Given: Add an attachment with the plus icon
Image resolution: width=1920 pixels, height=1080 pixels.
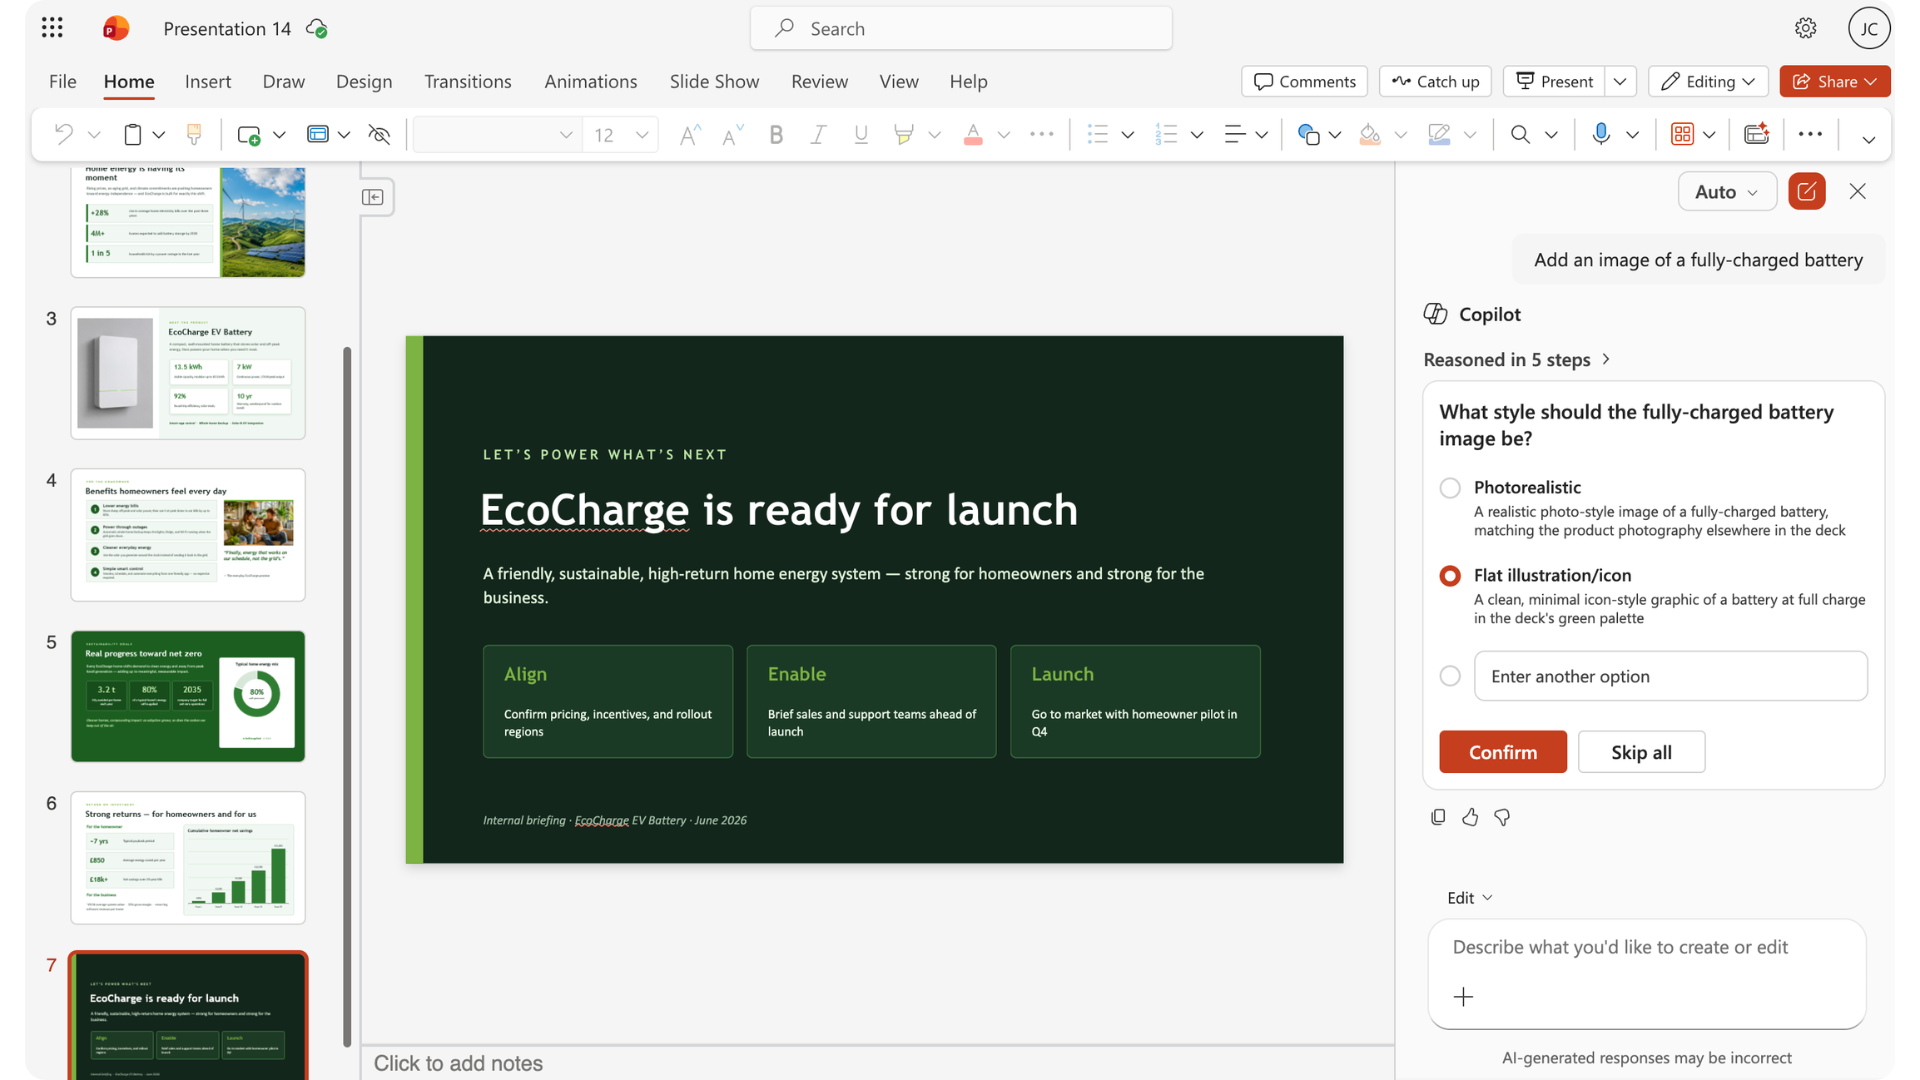Looking at the screenshot, I should click(1463, 997).
